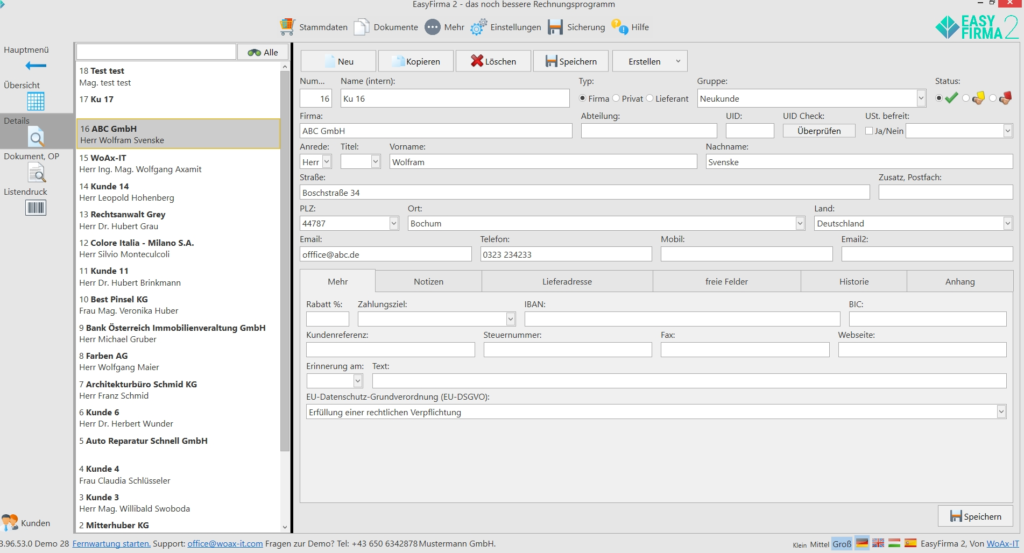Click the Kunden people icon
The image size is (1024, 553).
pos(10,522)
